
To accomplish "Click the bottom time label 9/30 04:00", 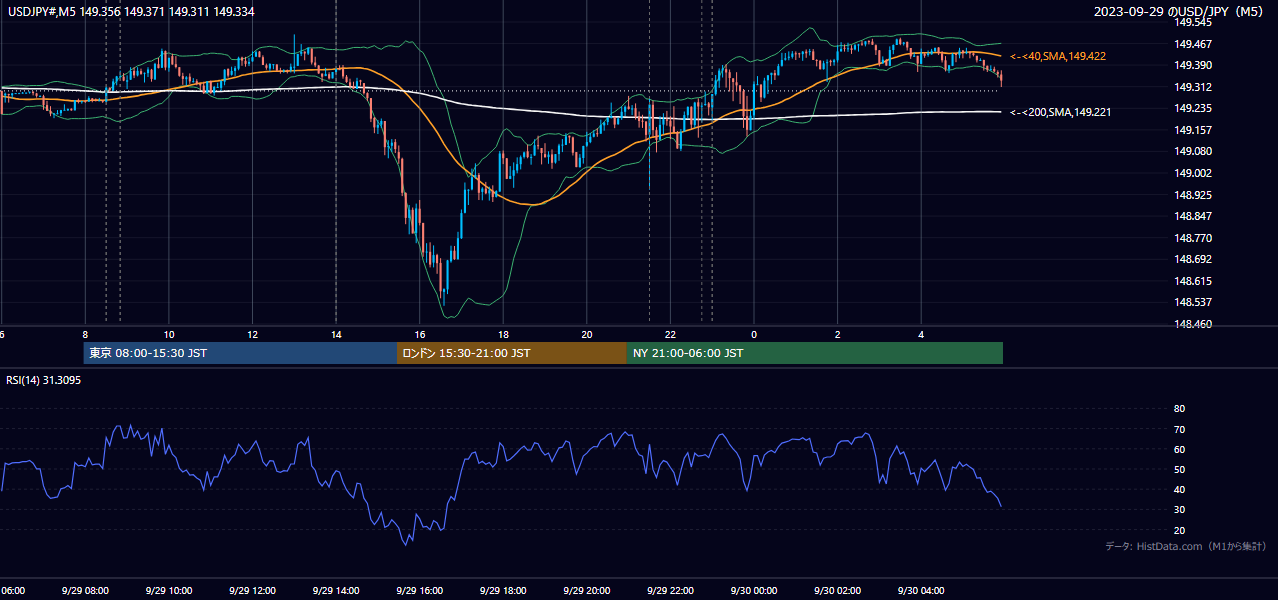I will pyautogui.click(x=921, y=591).
